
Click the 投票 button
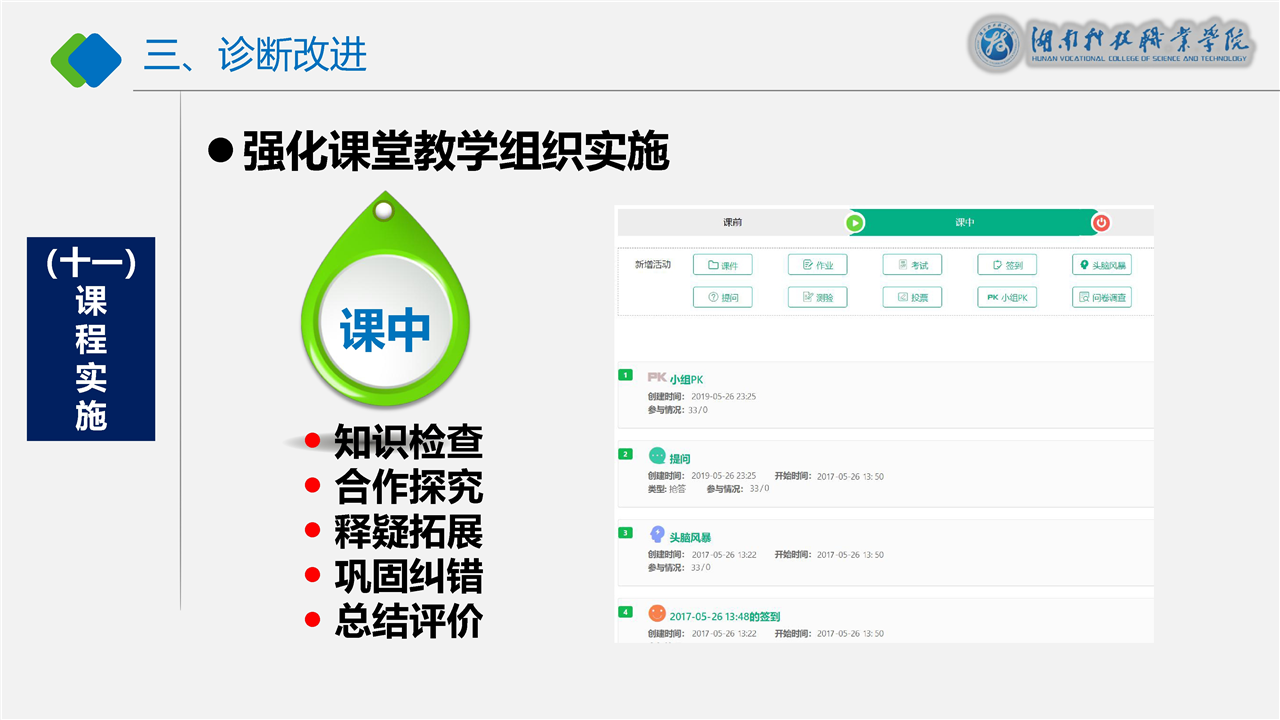(912, 297)
